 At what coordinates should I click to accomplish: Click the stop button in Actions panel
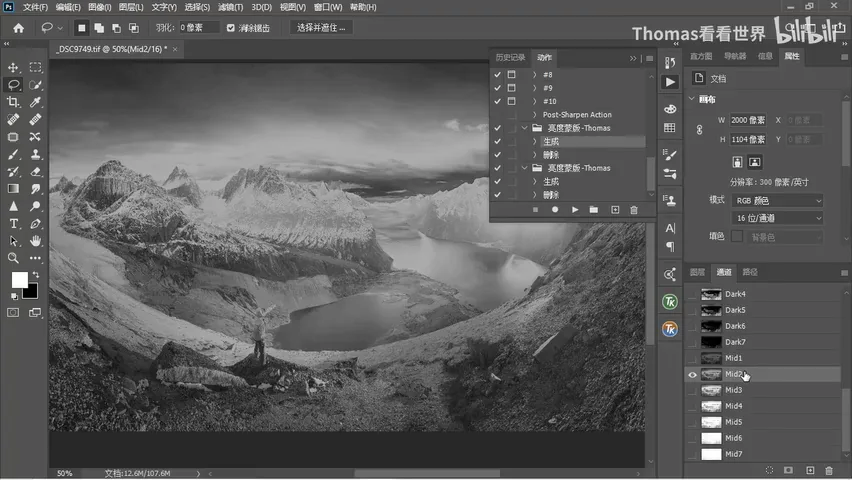tap(535, 210)
